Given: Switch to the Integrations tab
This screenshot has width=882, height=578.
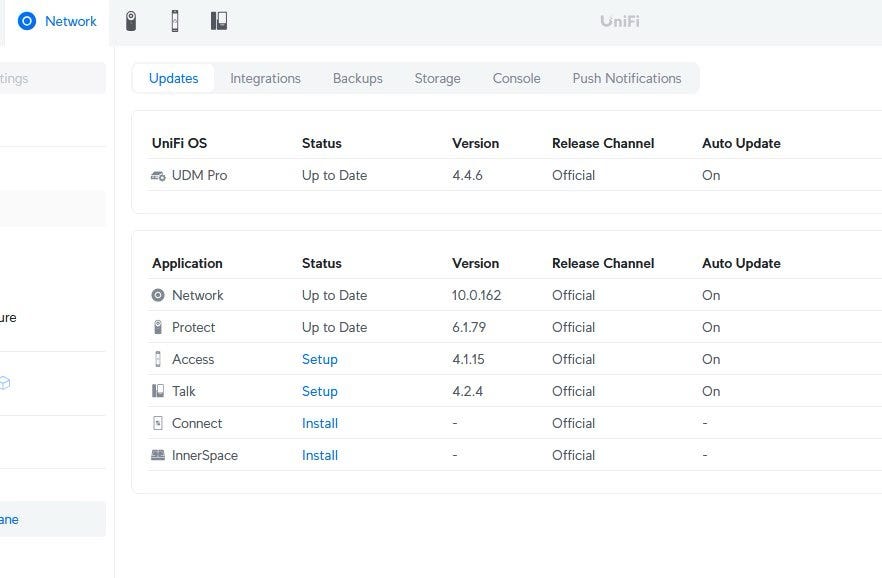Looking at the screenshot, I should click(265, 79).
